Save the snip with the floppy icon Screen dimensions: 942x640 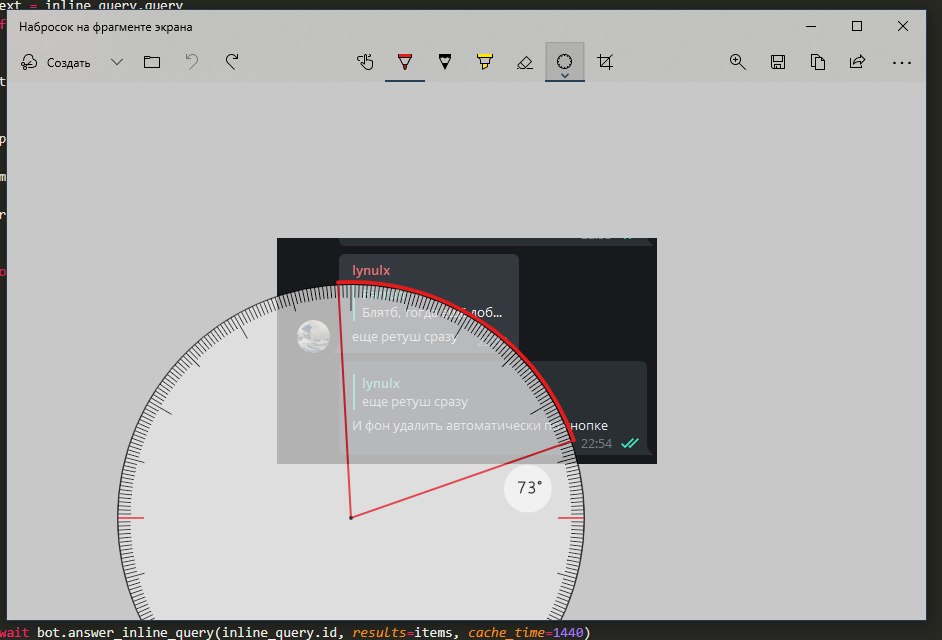tap(778, 62)
